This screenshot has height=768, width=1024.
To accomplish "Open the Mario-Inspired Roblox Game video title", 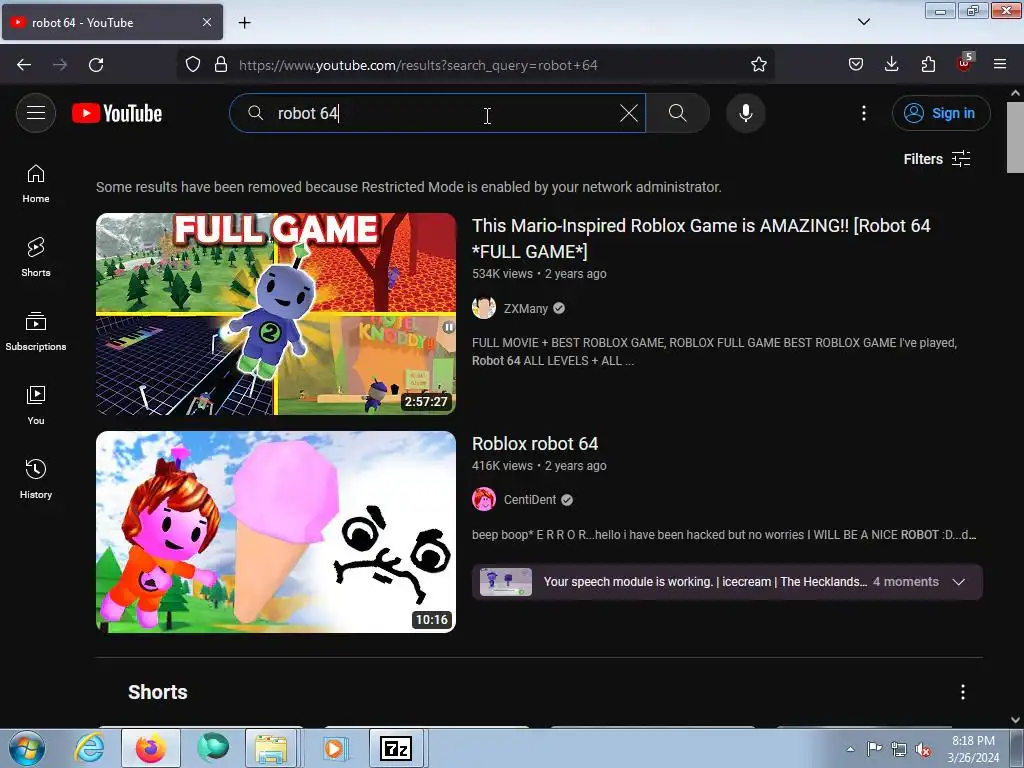I will pyautogui.click(x=701, y=238).
